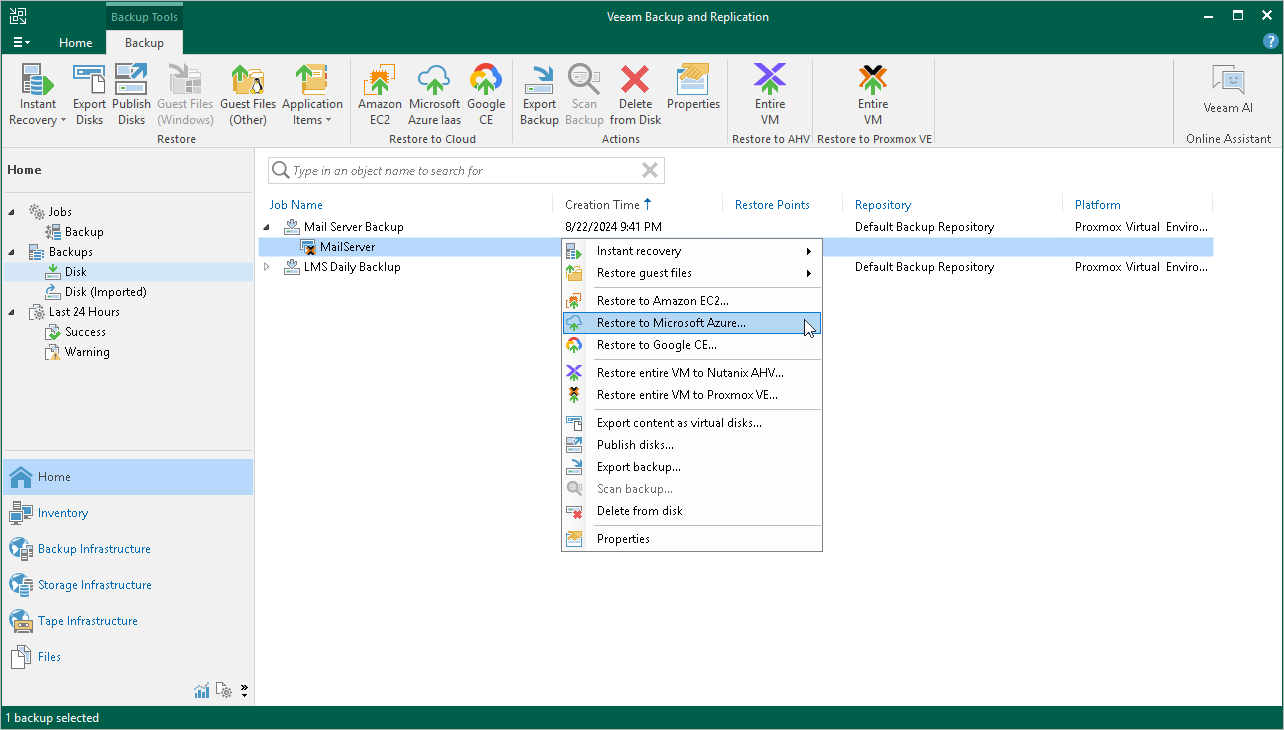Select Restore entire VM to Proxmox VE
Image resolution: width=1284 pixels, height=730 pixels.
tap(684, 395)
